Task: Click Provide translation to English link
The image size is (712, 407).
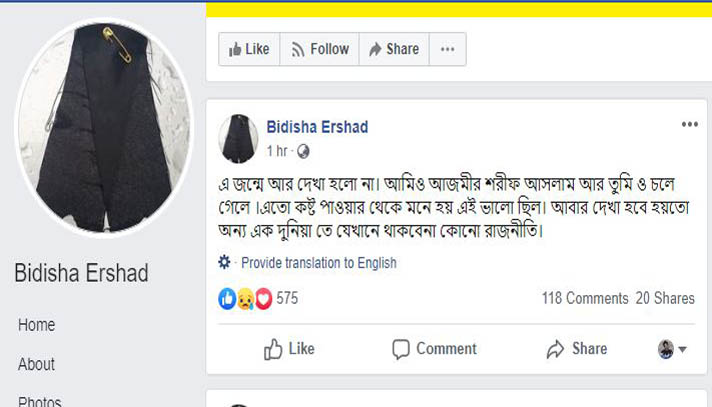Action: click(x=319, y=263)
